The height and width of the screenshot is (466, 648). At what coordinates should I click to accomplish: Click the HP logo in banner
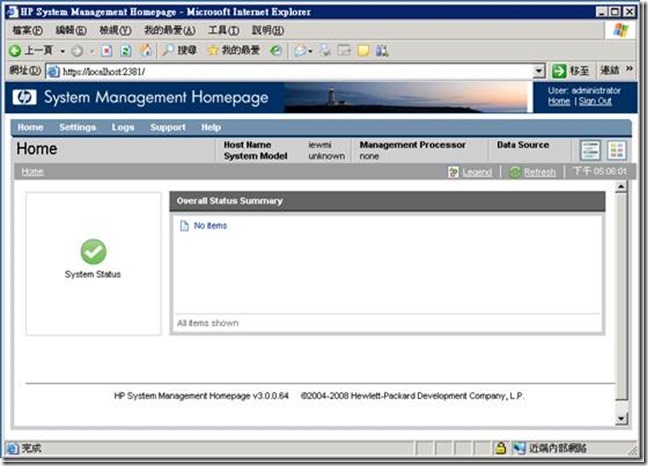24,97
